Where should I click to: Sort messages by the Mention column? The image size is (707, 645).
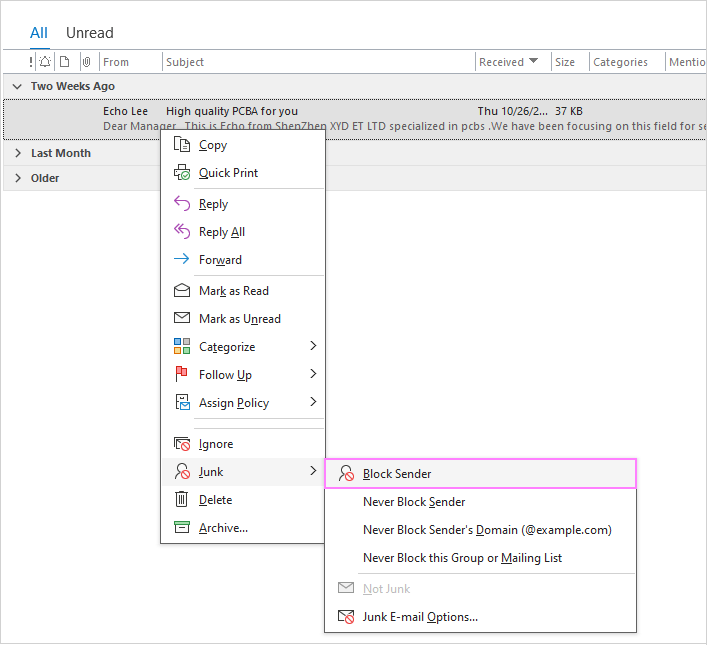[x=687, y=62]
